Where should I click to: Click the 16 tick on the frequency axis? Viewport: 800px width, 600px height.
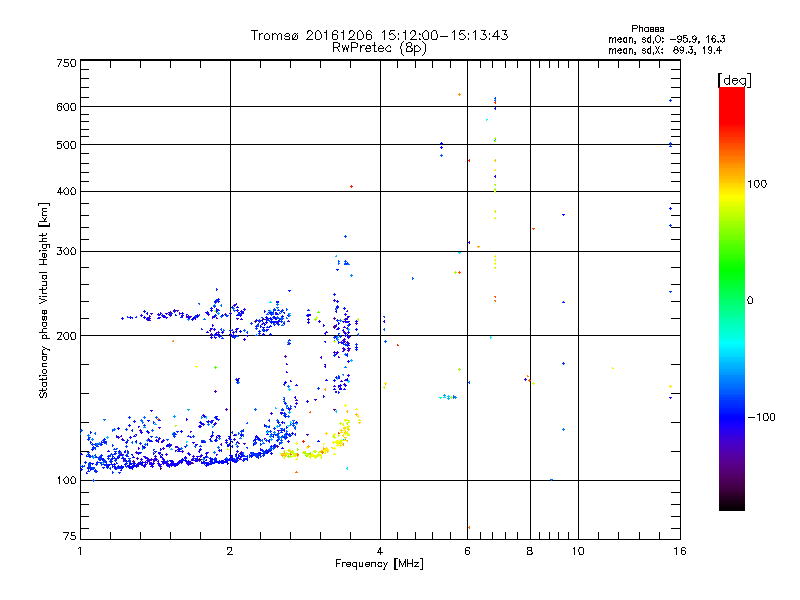(x=678, y=551)
